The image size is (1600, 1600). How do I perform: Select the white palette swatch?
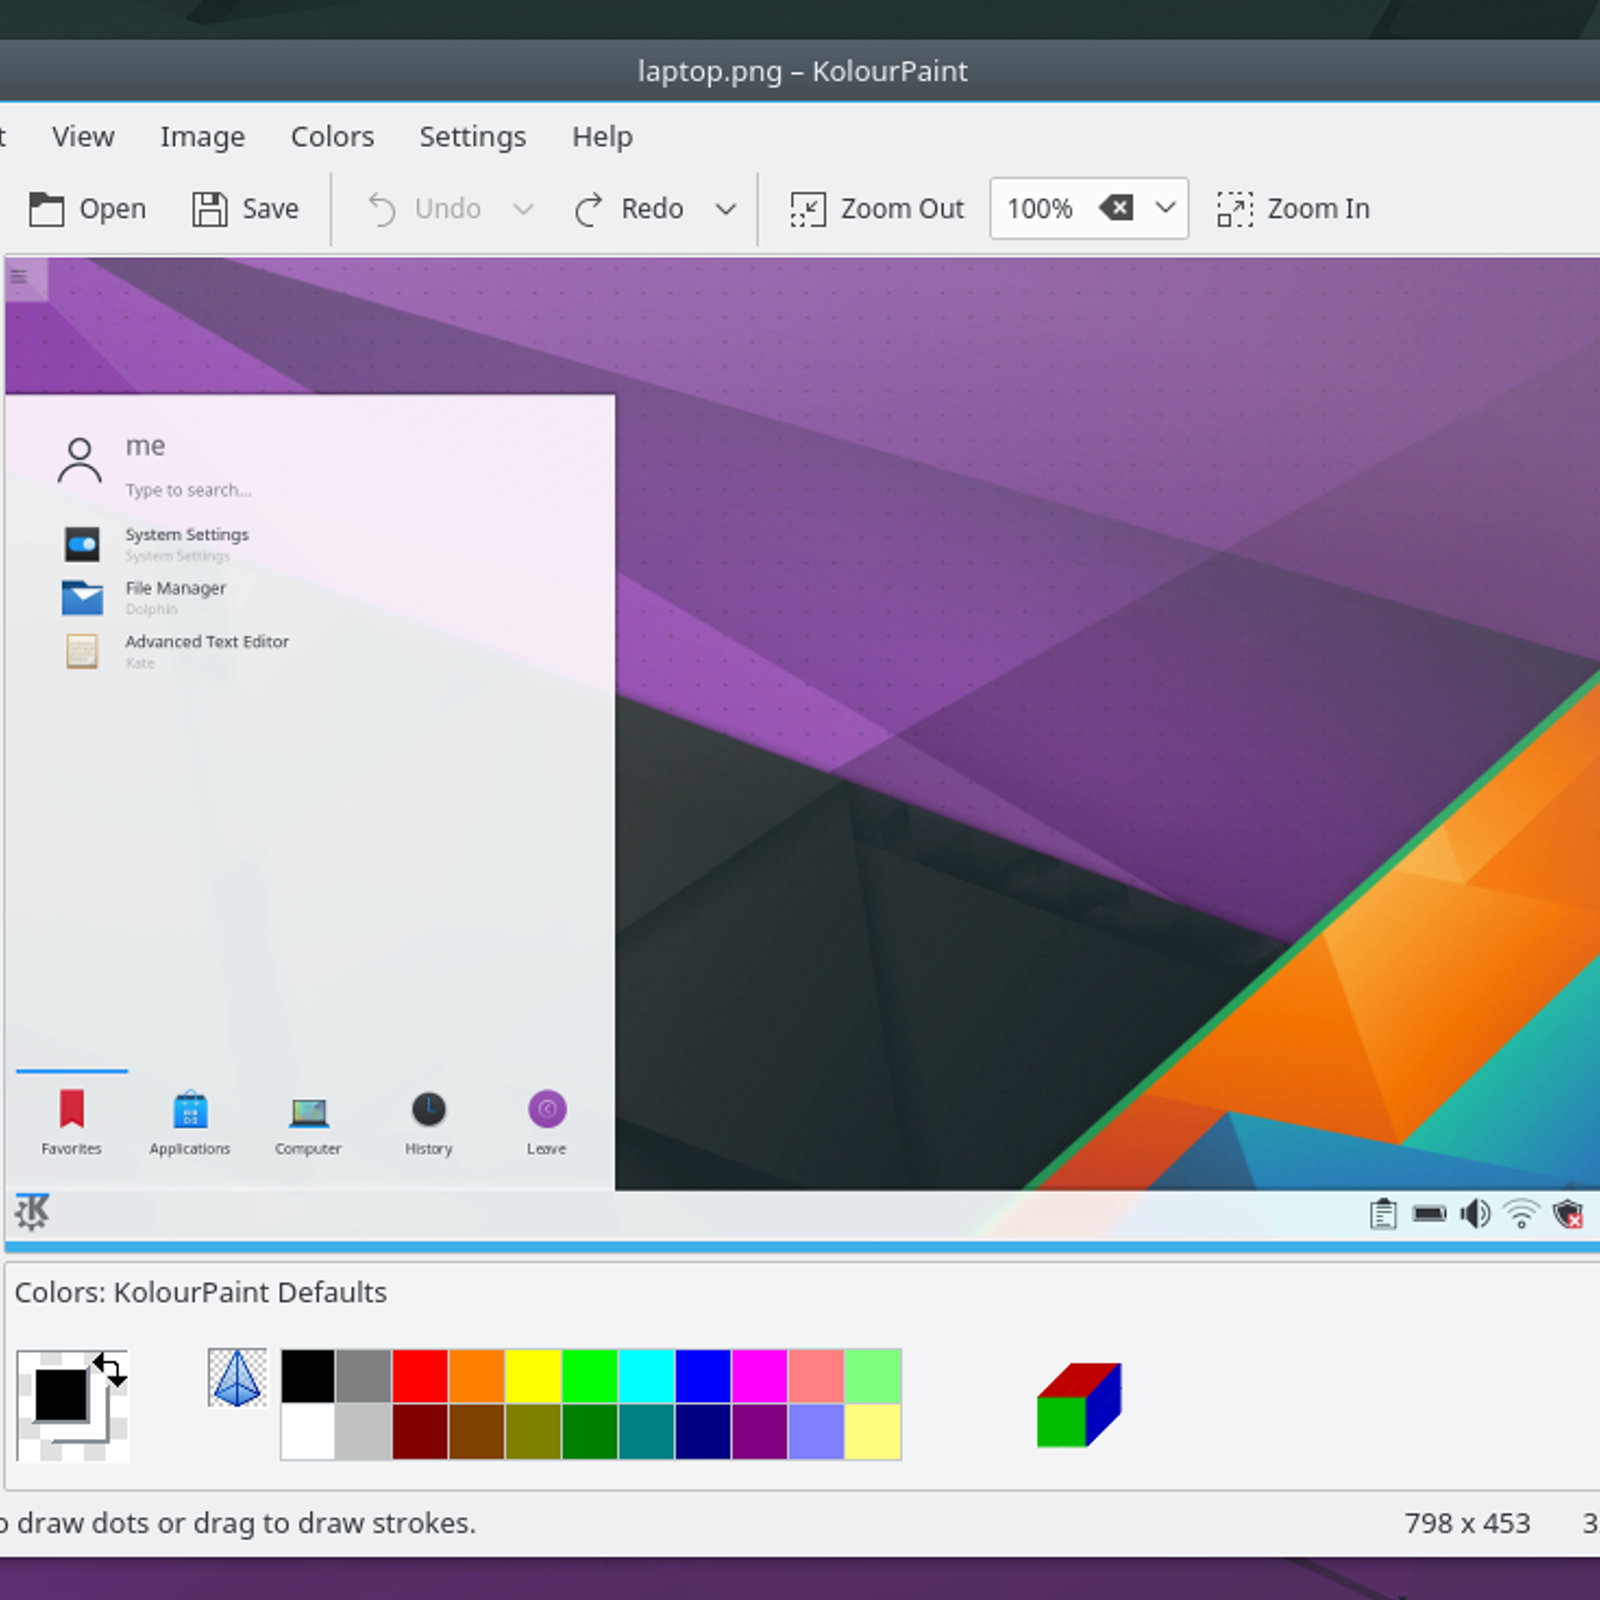click(308, 1432)
